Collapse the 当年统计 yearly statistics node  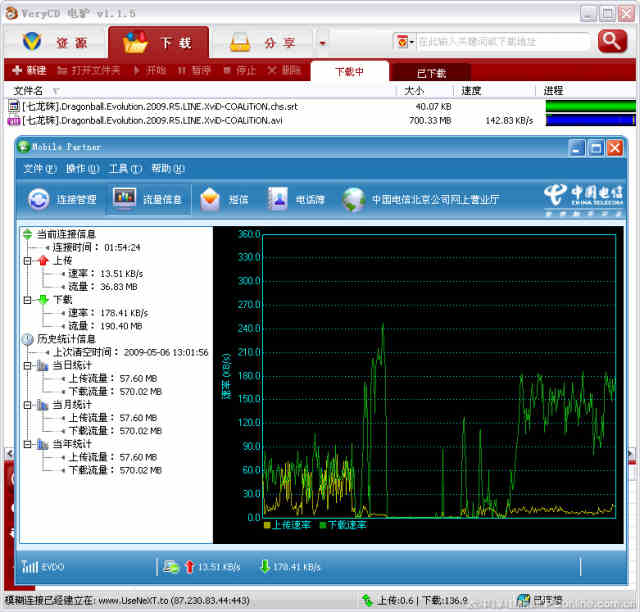click(x=27, y=444)
